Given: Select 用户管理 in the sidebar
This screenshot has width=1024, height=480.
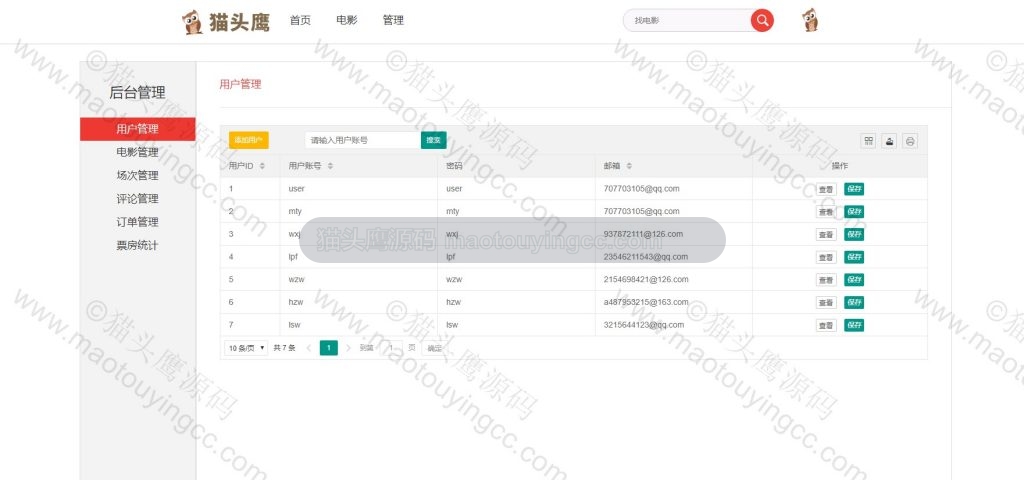Looking at the screenshot, I should click(138, 129).
